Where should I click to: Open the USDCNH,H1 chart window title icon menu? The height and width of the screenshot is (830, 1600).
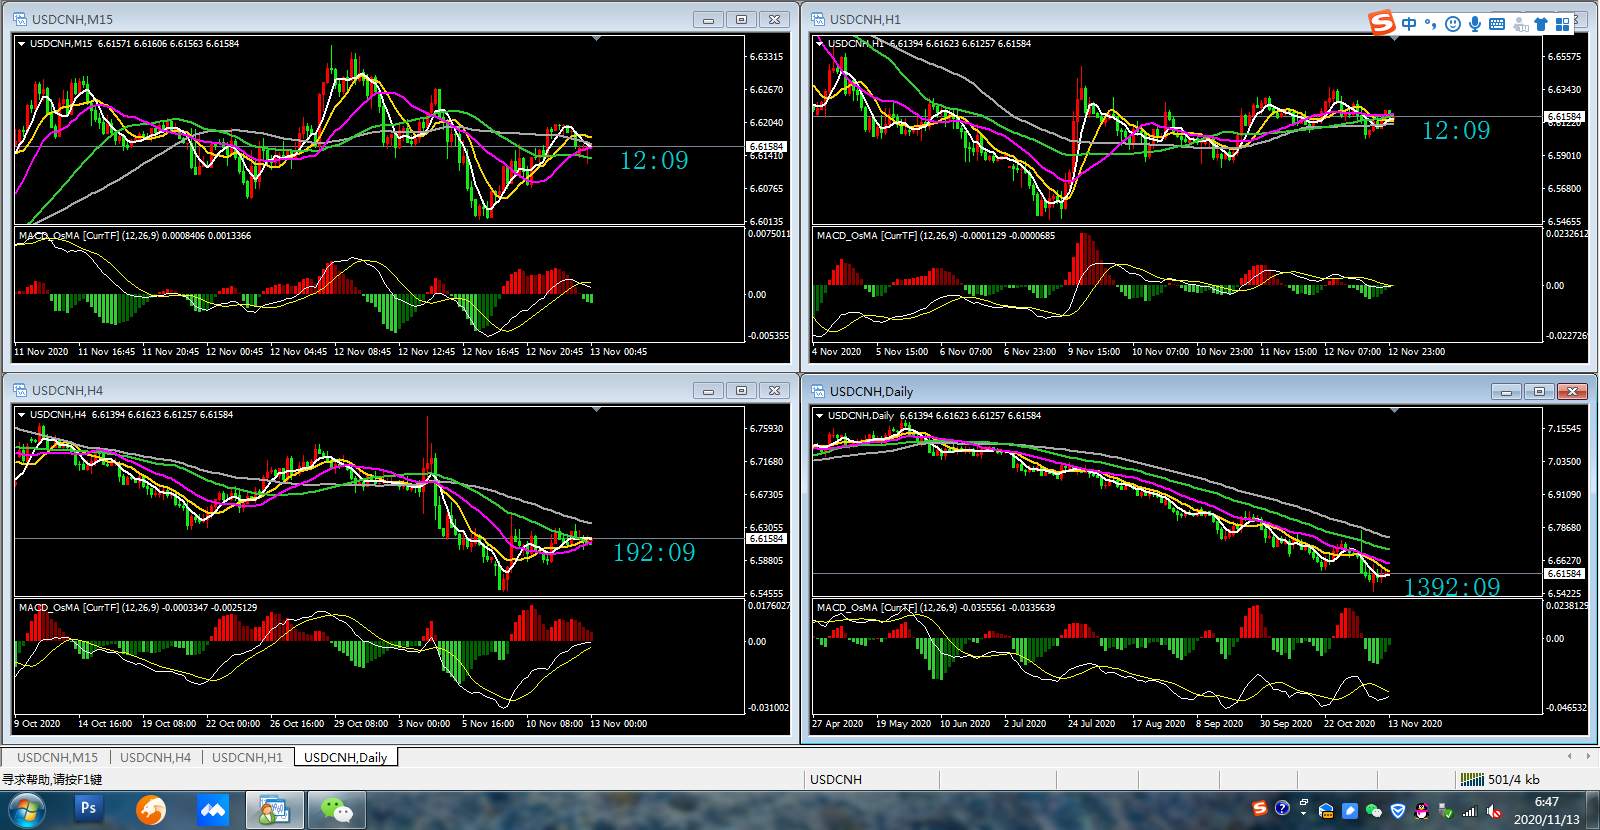click(818, 19)
